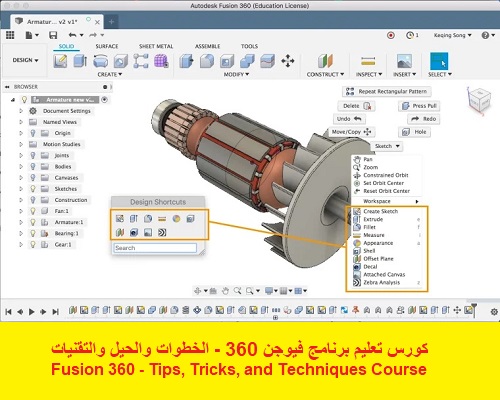Click the Move/Copy arrows toolbar icon
This screenshot has width=500, height=400.
coord(288,61)
